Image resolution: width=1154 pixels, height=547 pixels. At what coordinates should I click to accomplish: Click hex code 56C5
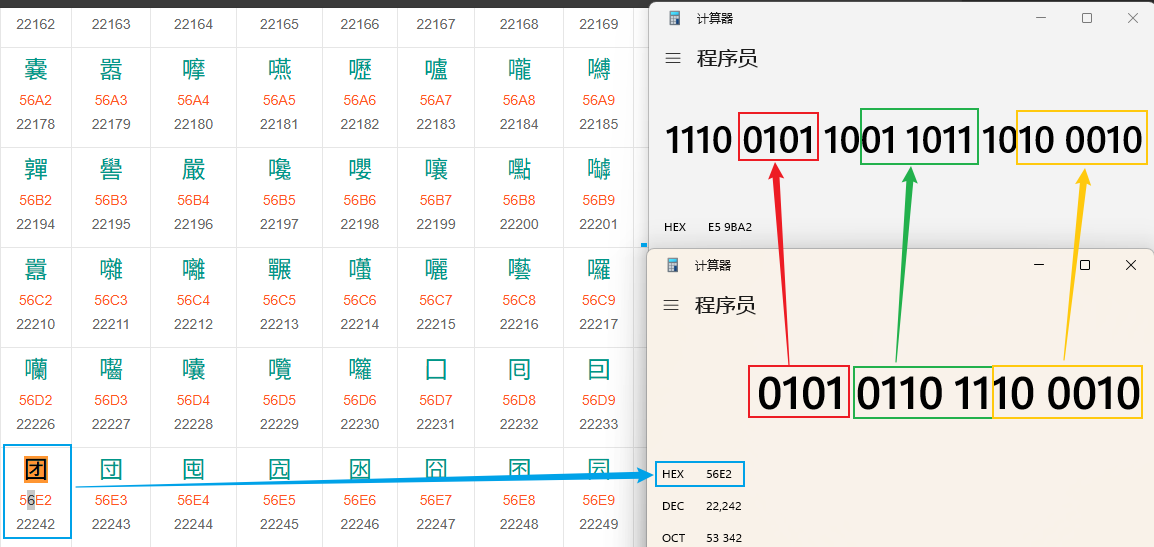[280, 300]
